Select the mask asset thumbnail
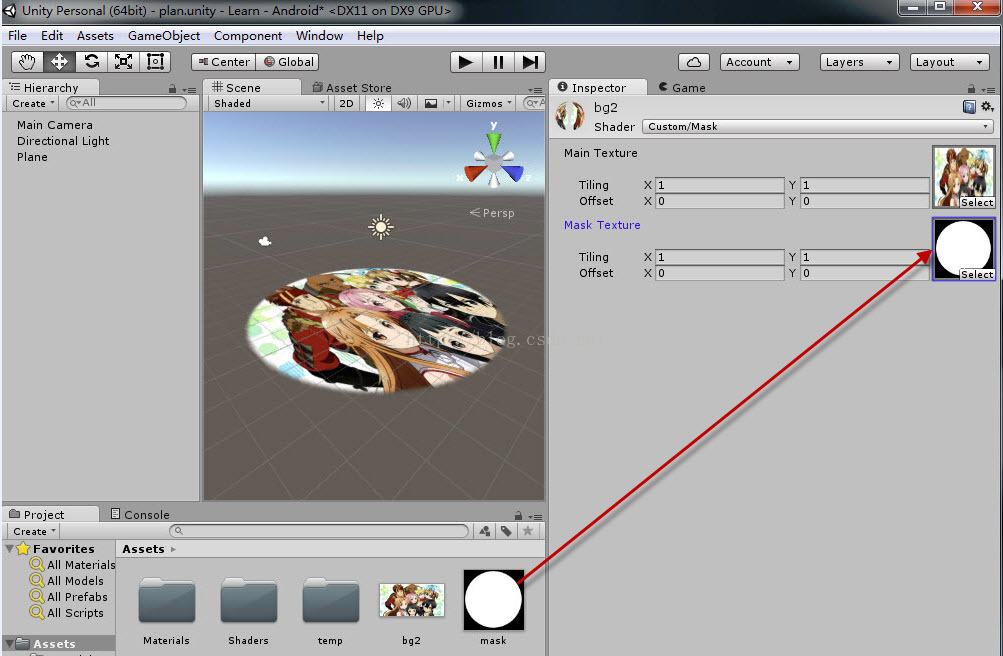 [x=493, y=600]
